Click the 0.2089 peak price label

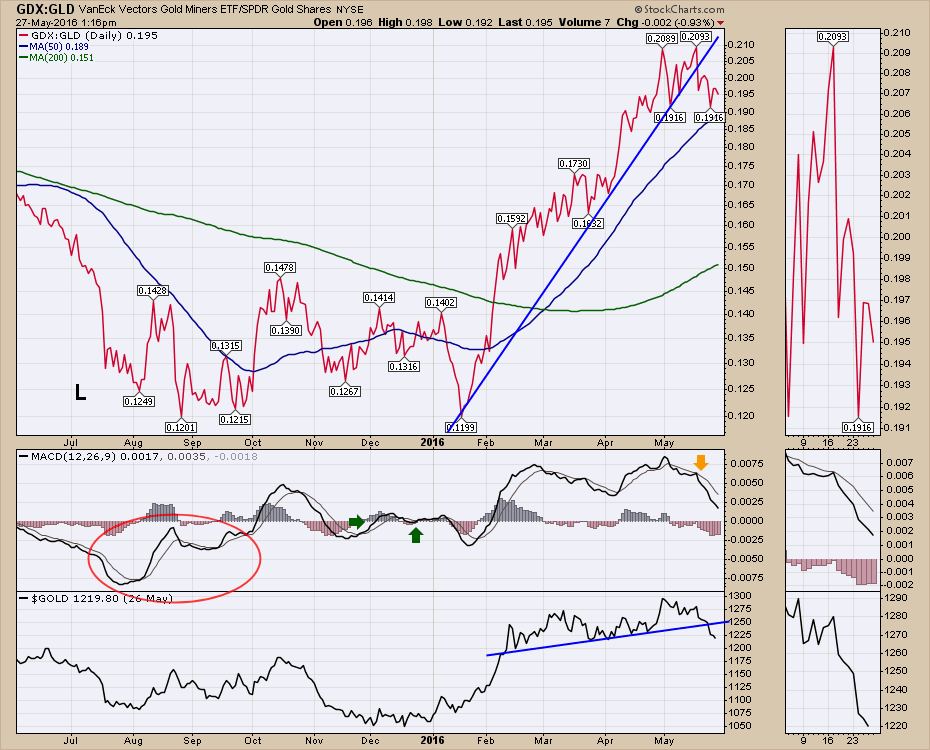661,39
